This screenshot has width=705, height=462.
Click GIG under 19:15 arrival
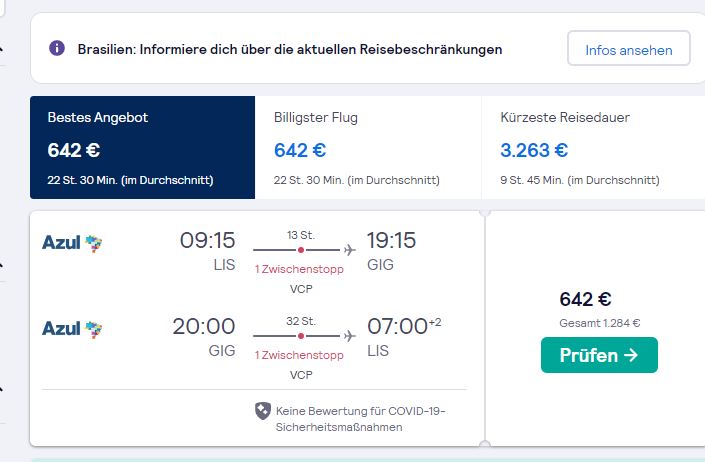click(x=380, y=265)
